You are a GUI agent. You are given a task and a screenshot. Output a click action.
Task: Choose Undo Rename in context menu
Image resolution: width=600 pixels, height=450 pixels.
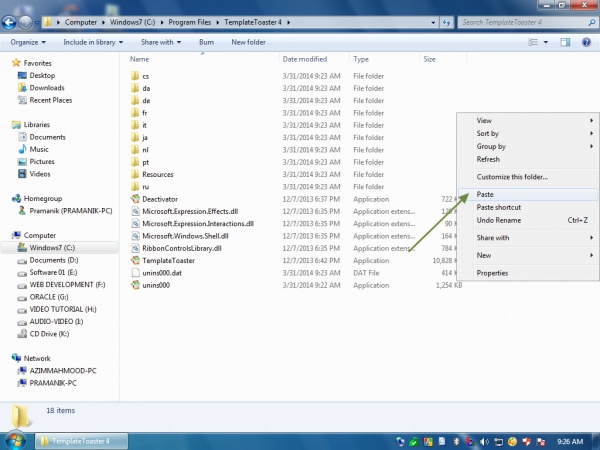click(528, 220)
